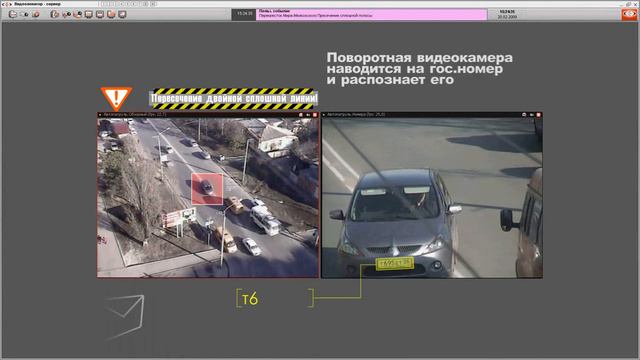
Task: Click the event time box reading 15:24:35
Action: [x=244, y=14]
